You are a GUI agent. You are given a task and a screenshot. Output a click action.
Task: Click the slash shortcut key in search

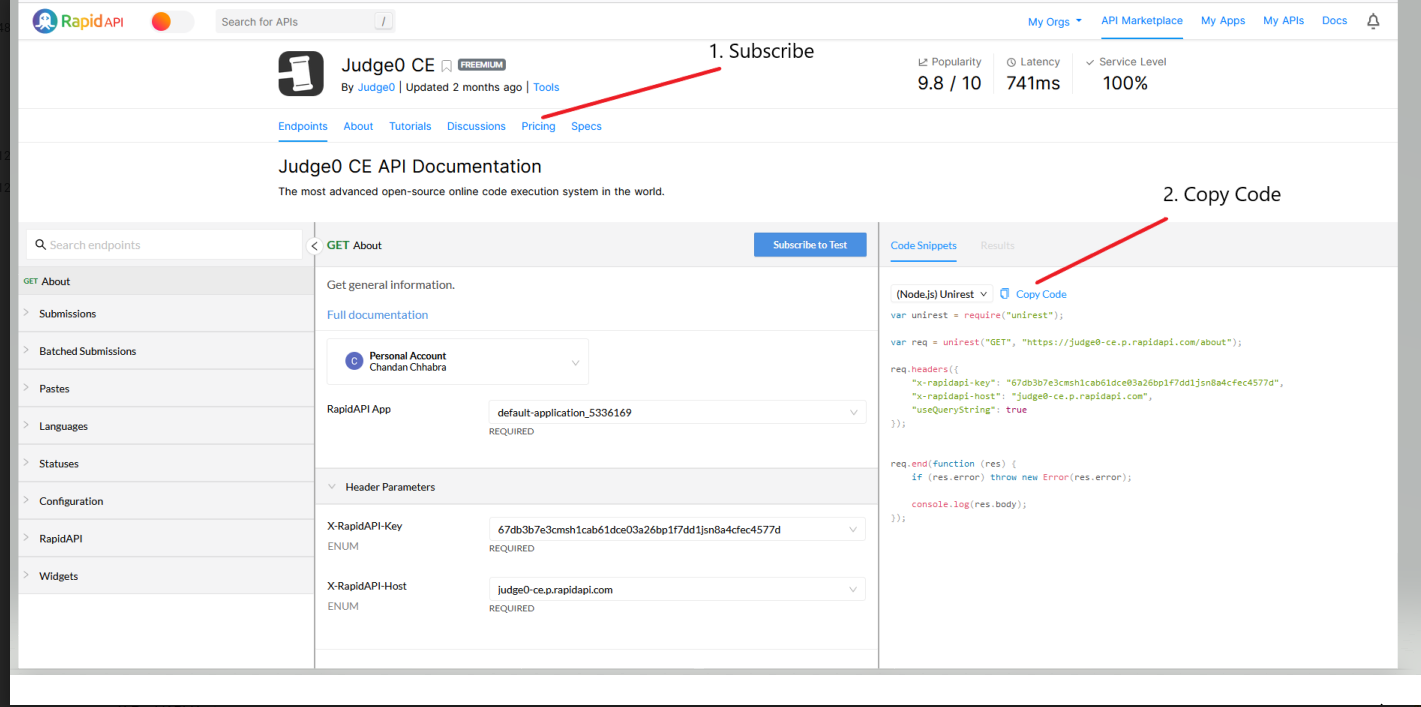tap(384, 21)
